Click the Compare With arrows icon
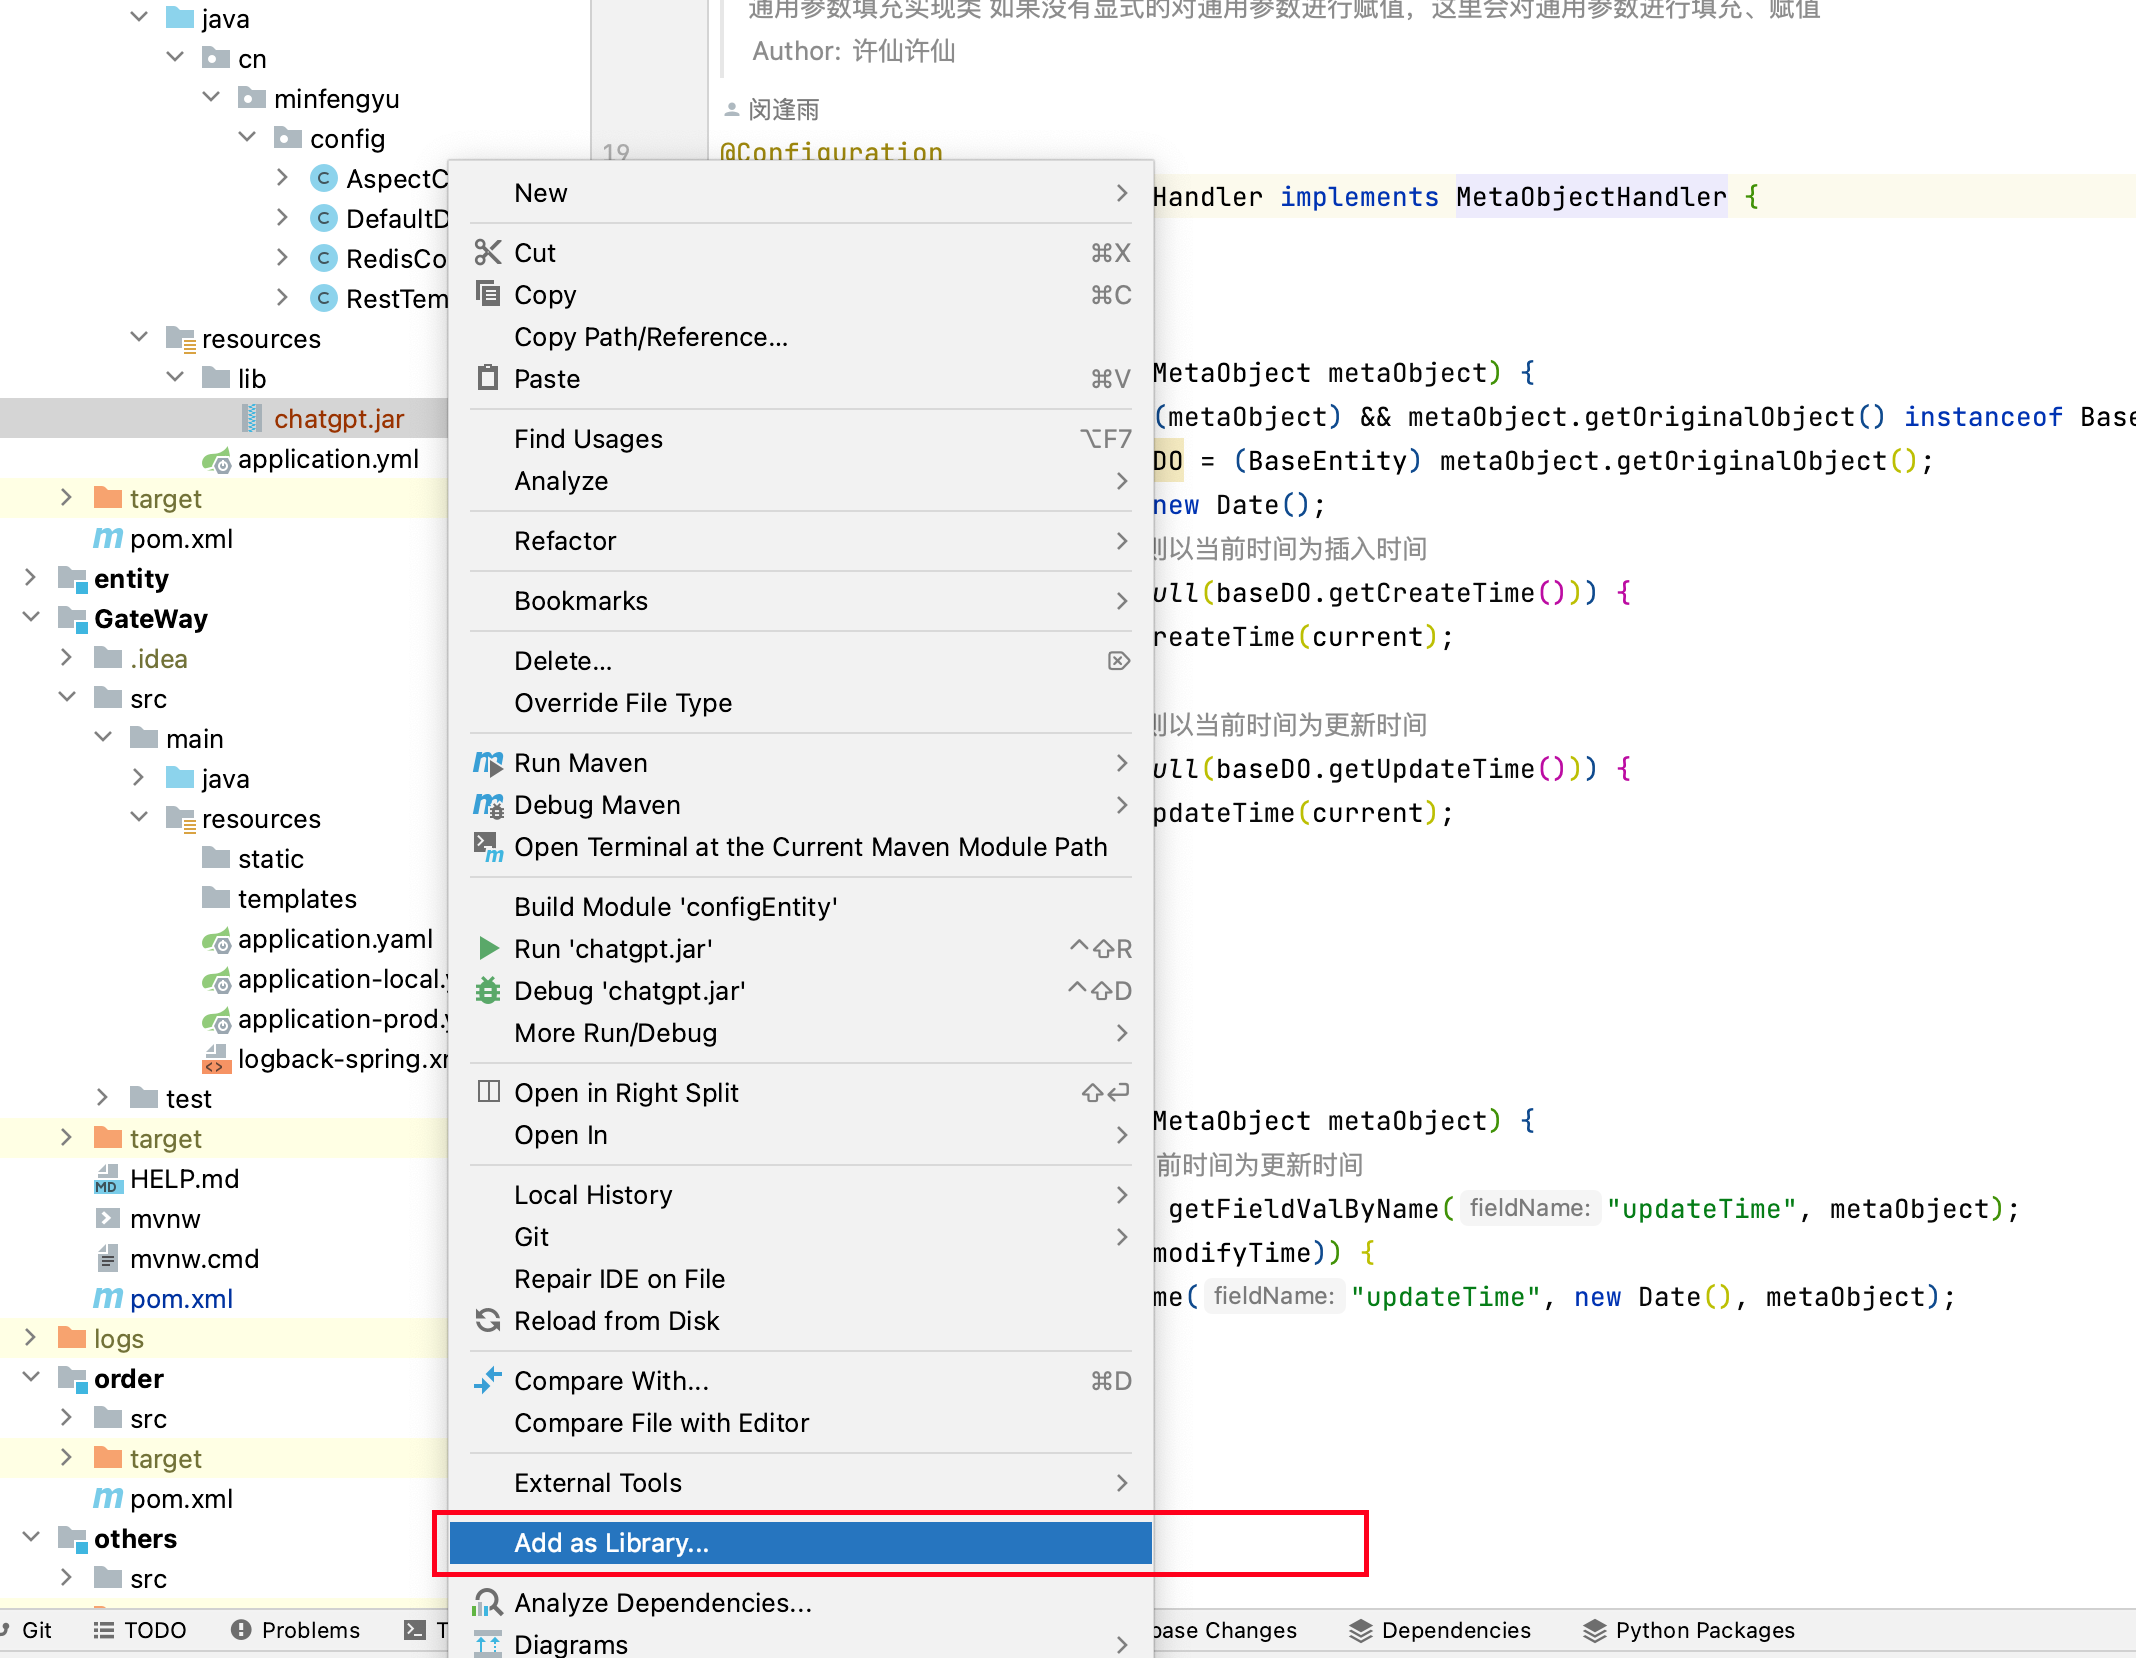The image size is (2136, 1658). 487,1380
